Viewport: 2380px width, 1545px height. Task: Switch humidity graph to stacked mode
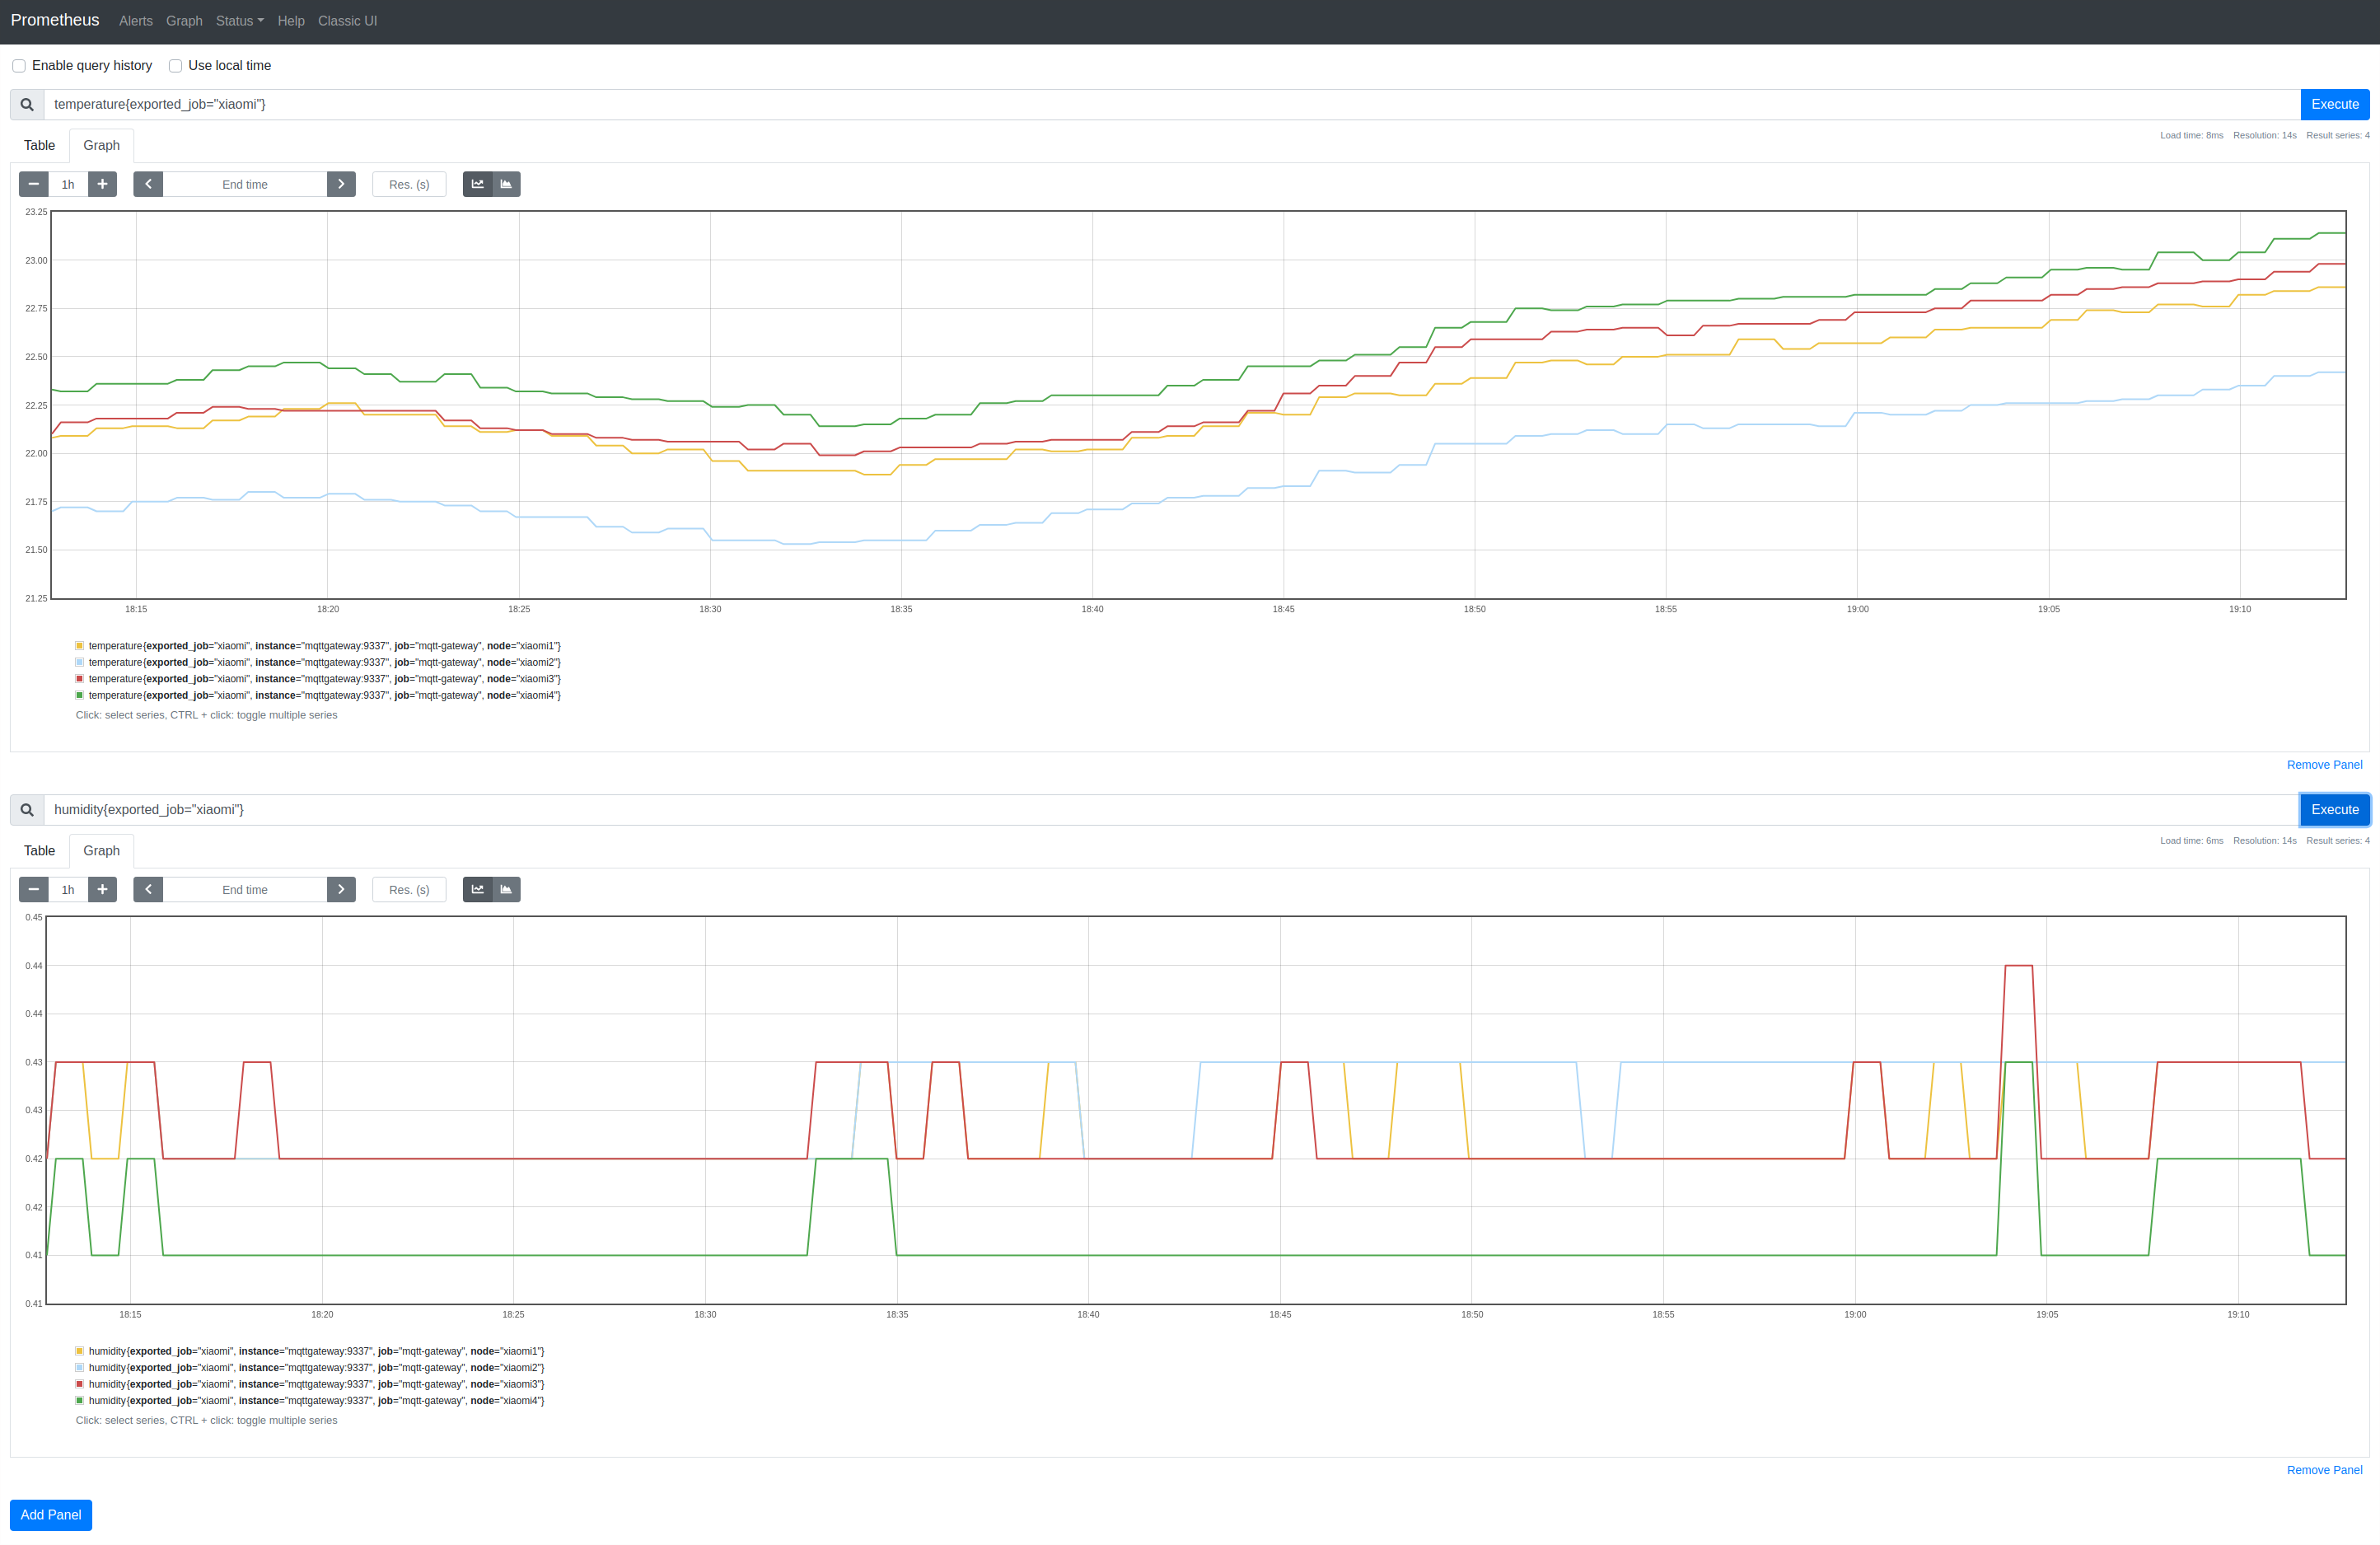point(506,889)
